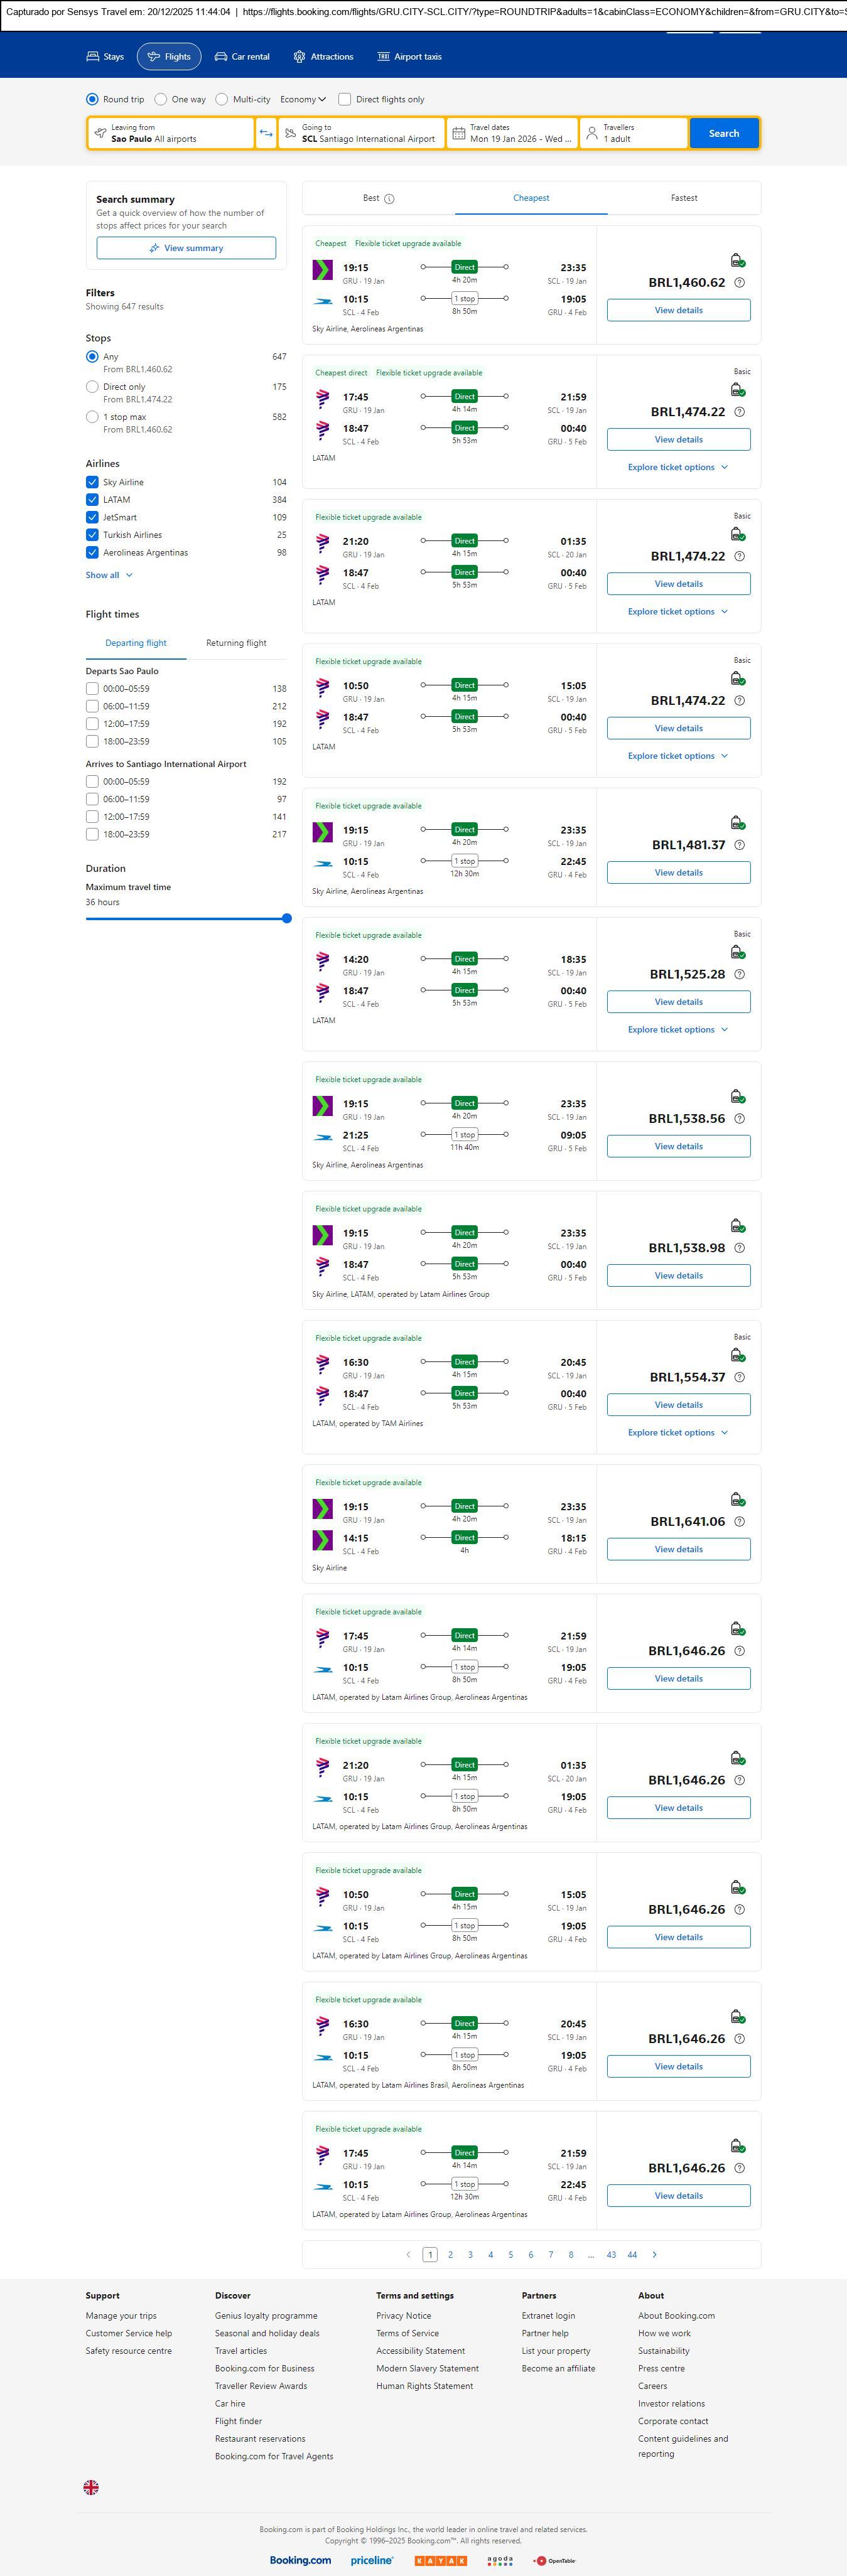Click the next page arrow in pagination
The height and width of the screenshot is (2576, 847).
click(x=655, y=2254)
